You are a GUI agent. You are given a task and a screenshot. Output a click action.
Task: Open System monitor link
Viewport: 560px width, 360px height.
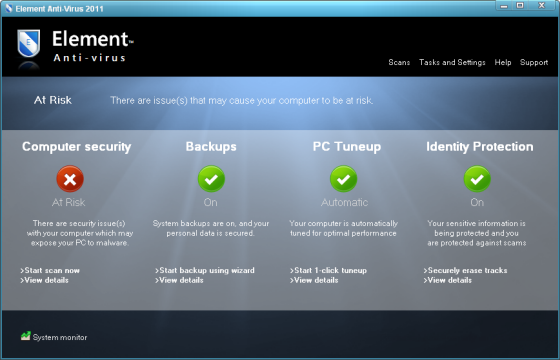[x=60, y=337]
